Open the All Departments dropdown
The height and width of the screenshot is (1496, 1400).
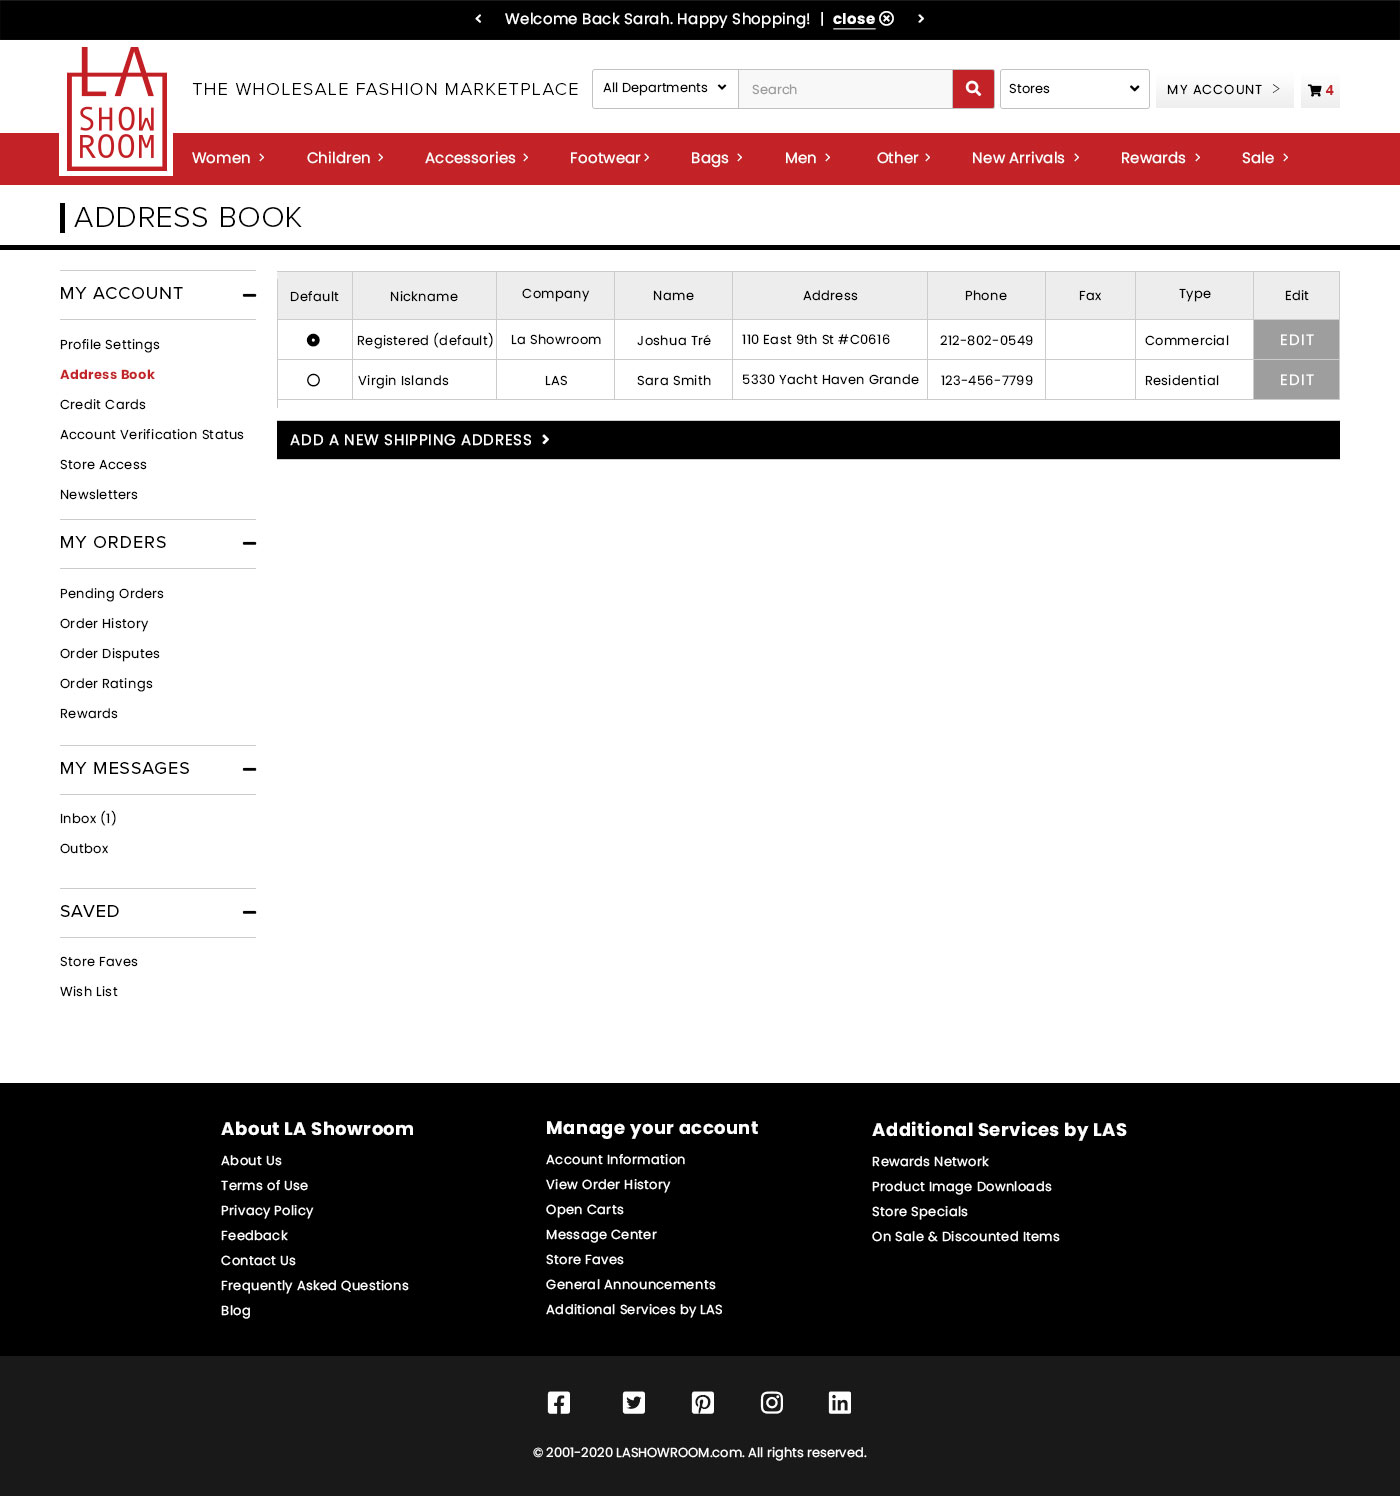point(665,88)
